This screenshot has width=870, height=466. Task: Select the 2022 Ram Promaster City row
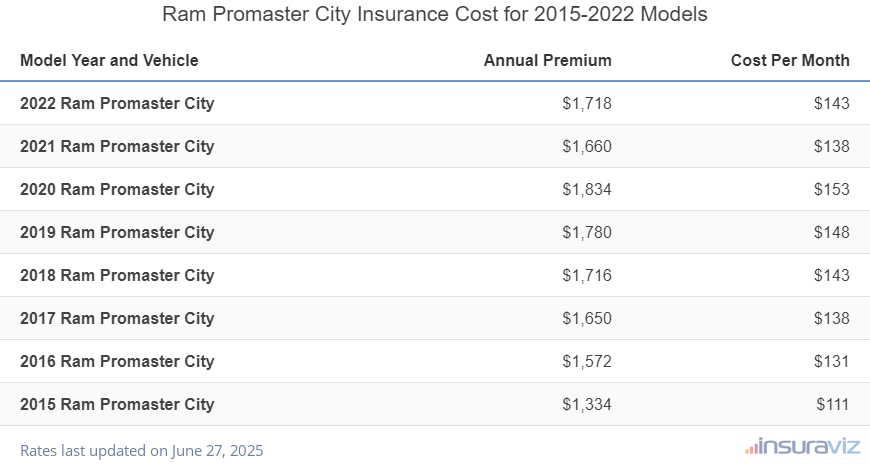[x=117, y=103]
